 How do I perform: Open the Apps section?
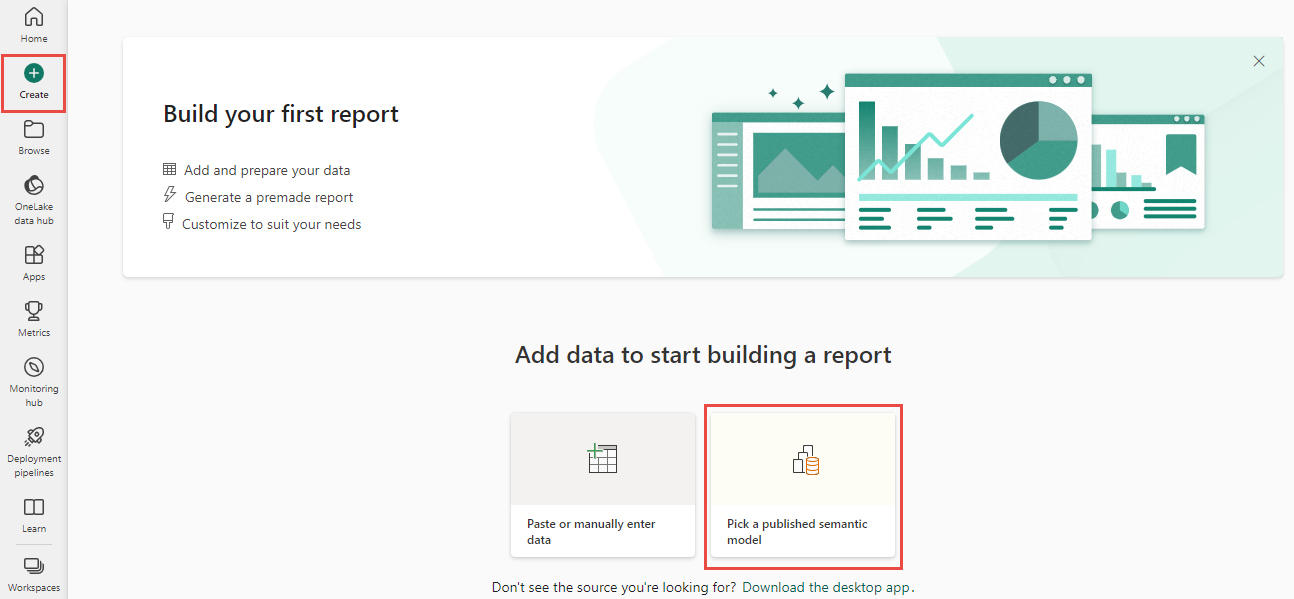click(x=34, y=263)
